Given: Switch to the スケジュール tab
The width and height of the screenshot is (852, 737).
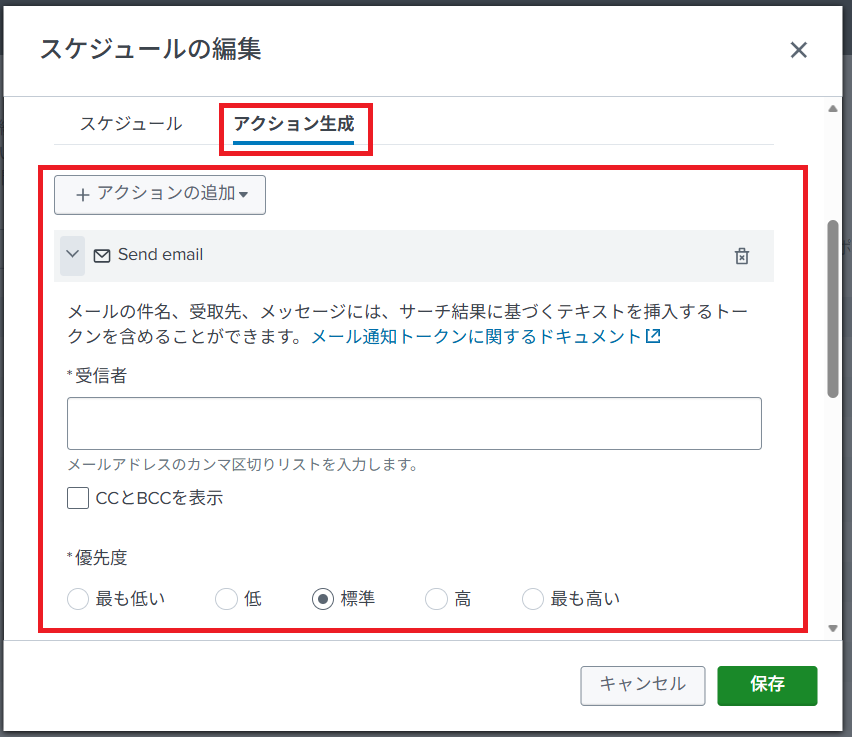Looking at the screenshot, I should click(x=131, y=124).
